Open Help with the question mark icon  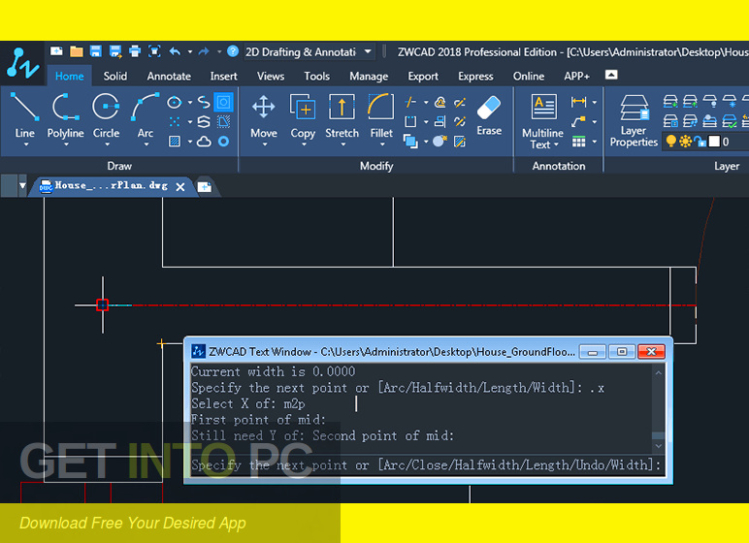click(233, 51)
